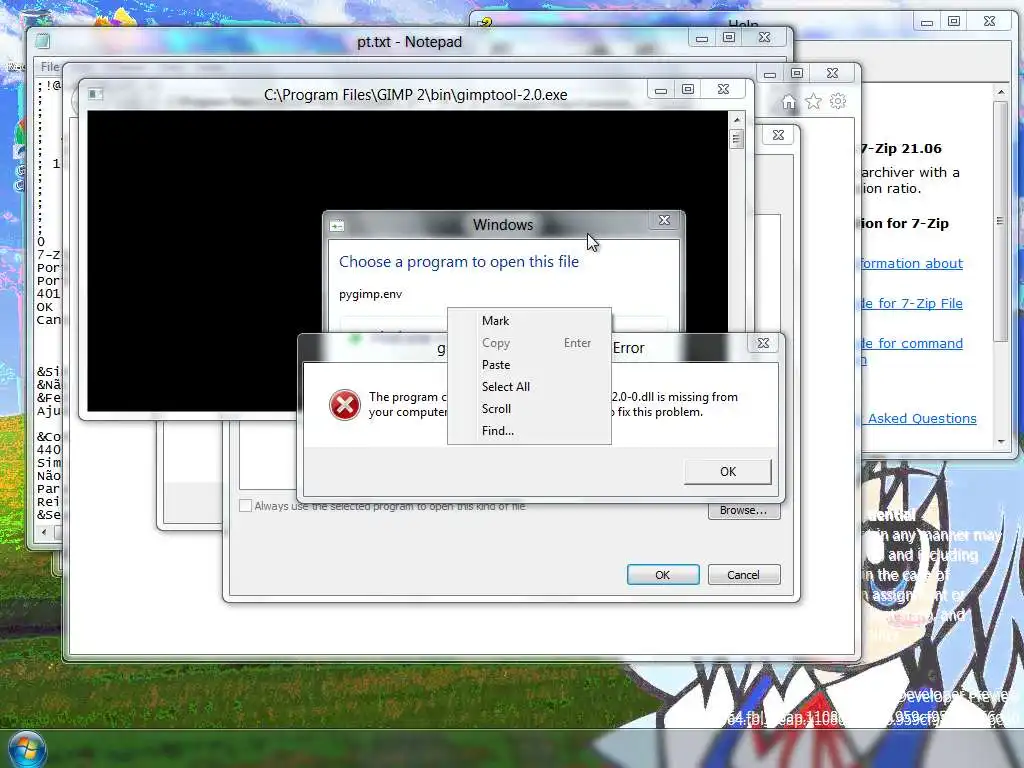Close the System Error dialog
Viewport: 1024px width, 768px height.
coord(763,343)
